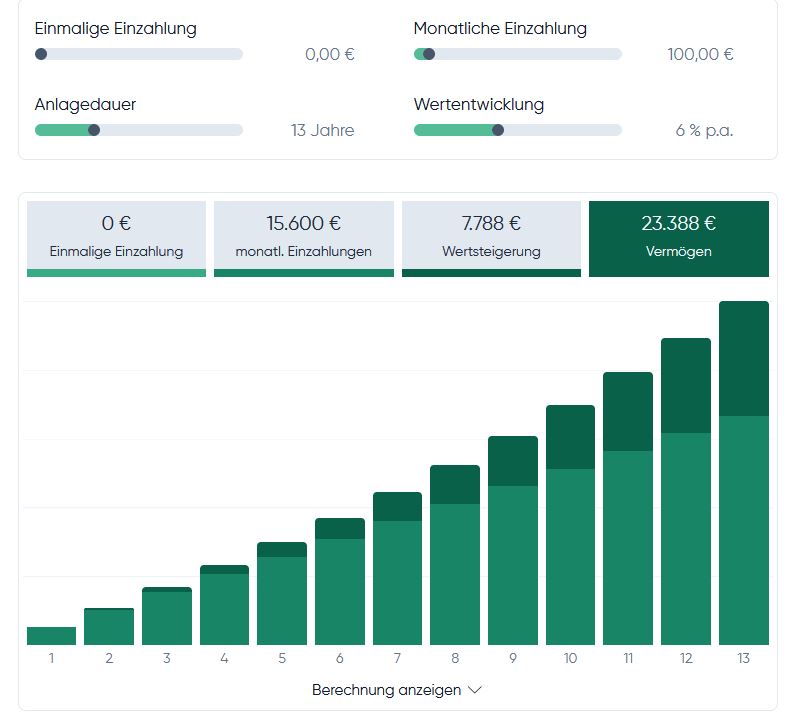The width and height of the screenshot is (800, 722).
Task: Click the 0,00 € one-time deposit value
Action: pos(329,54)
